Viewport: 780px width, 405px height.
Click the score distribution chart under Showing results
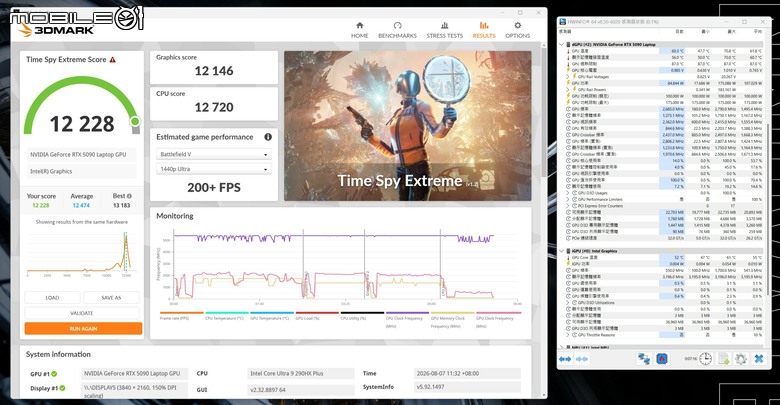(x=80, y=253)
